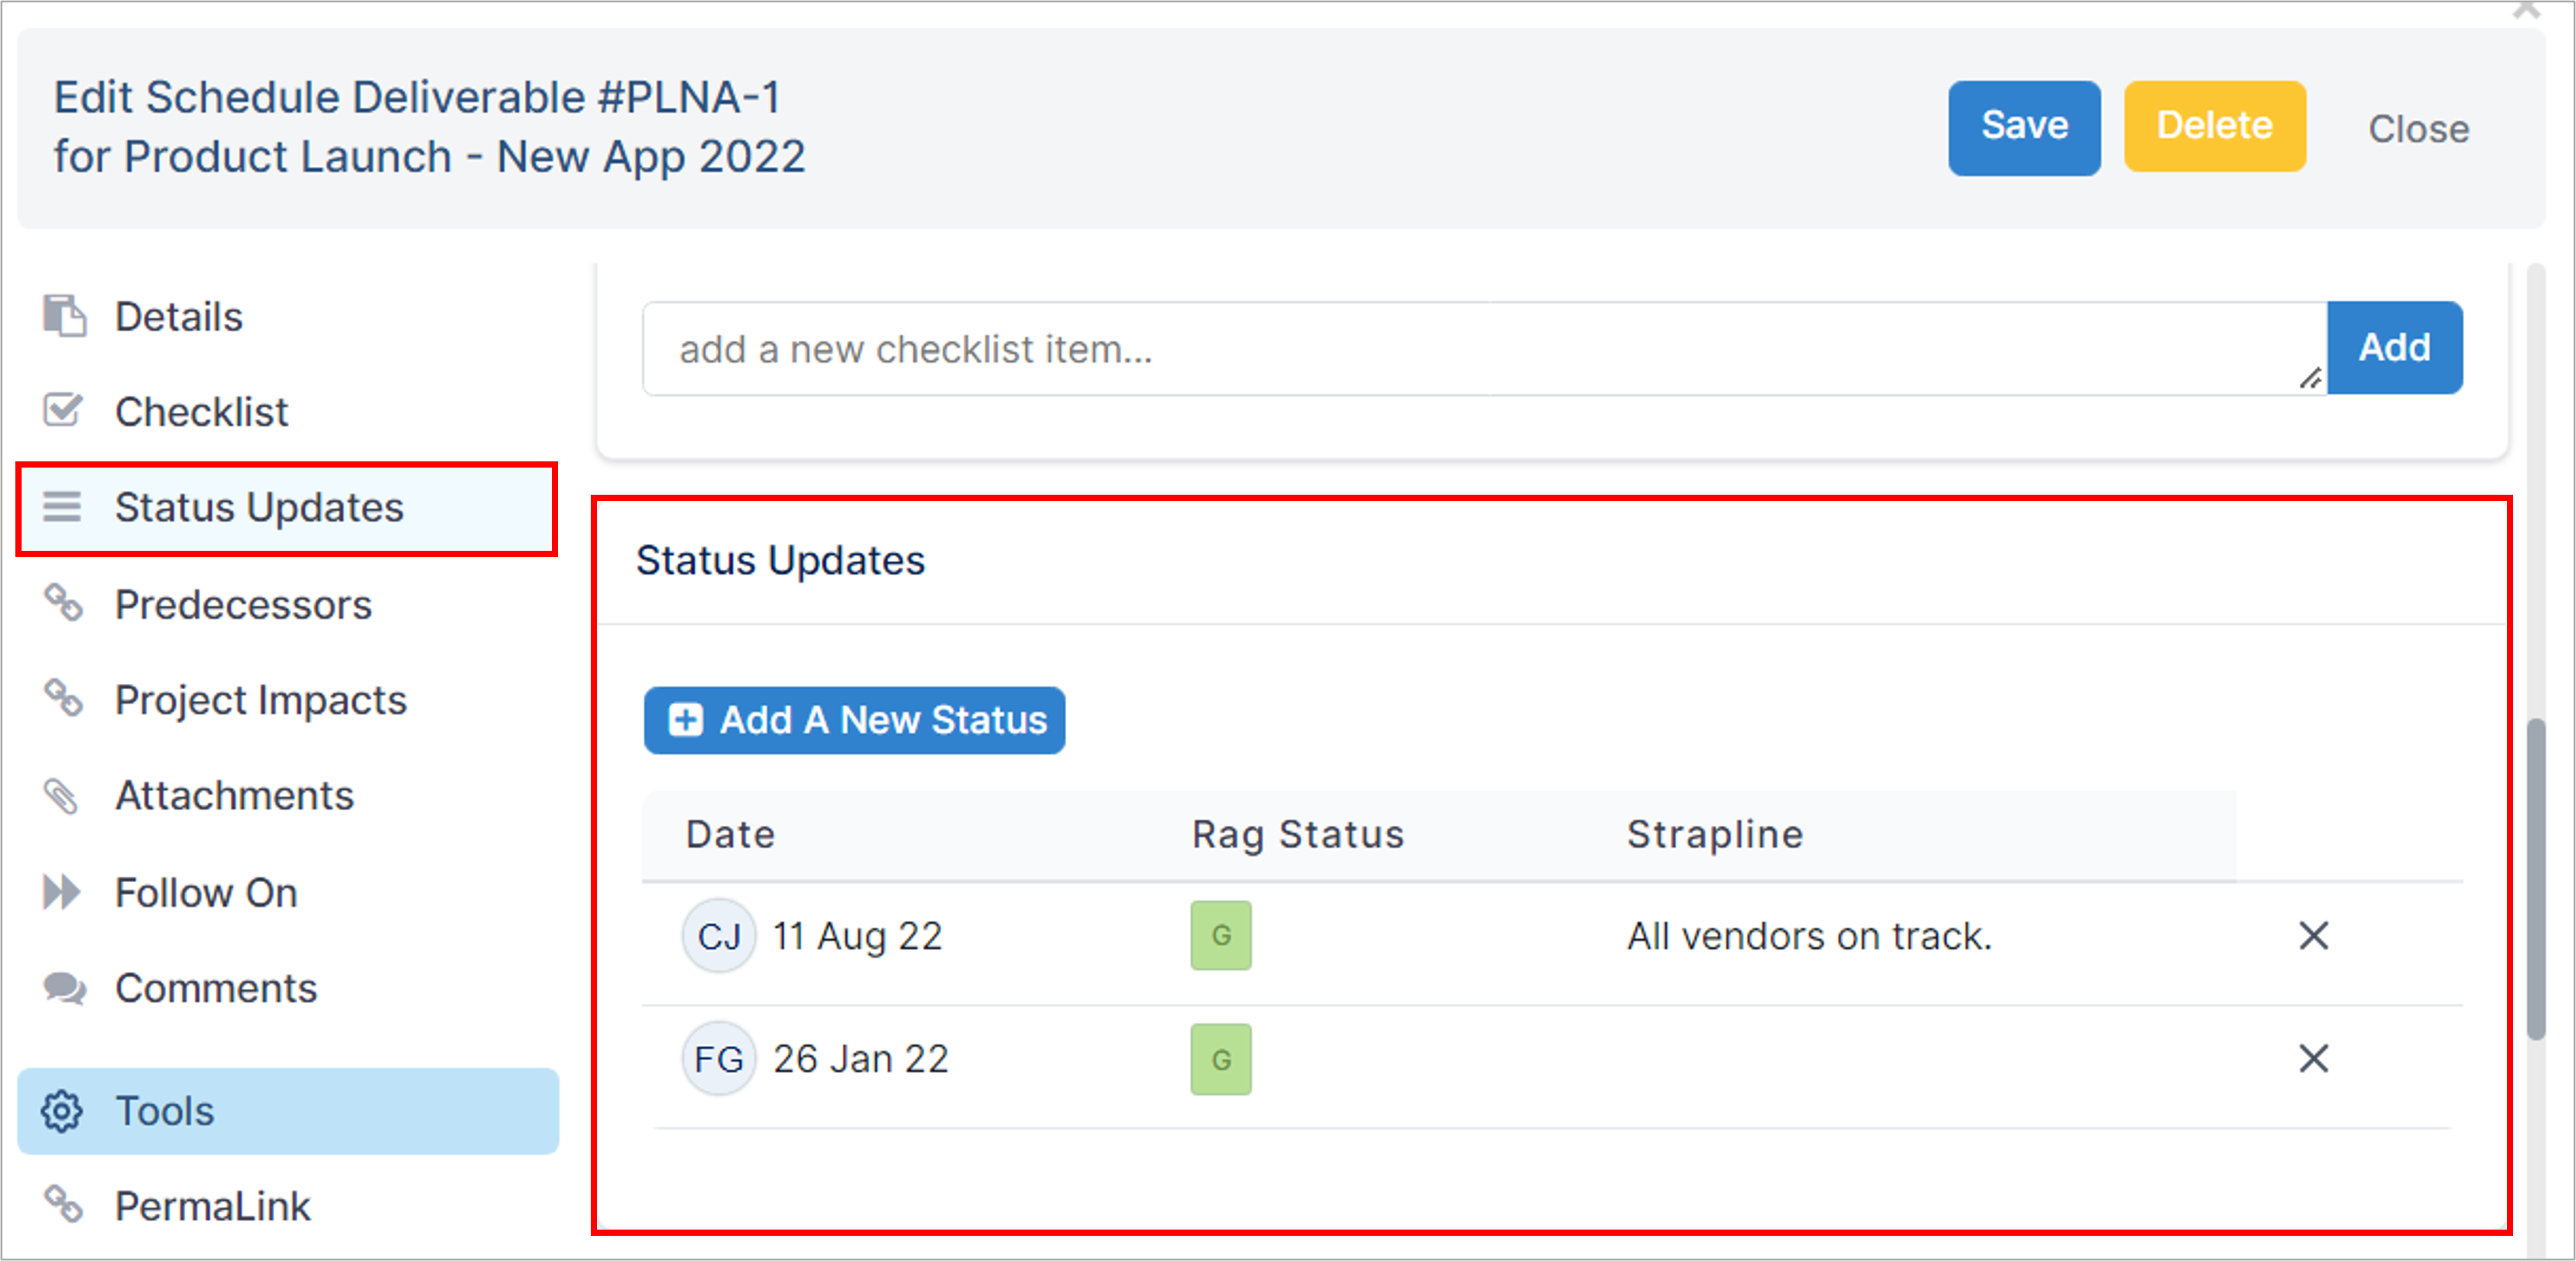Viewport: 2576px width, 1261px height.
Task: Save the schedule deliverable
Action: pyautogui.click(x=2024, y=127)
